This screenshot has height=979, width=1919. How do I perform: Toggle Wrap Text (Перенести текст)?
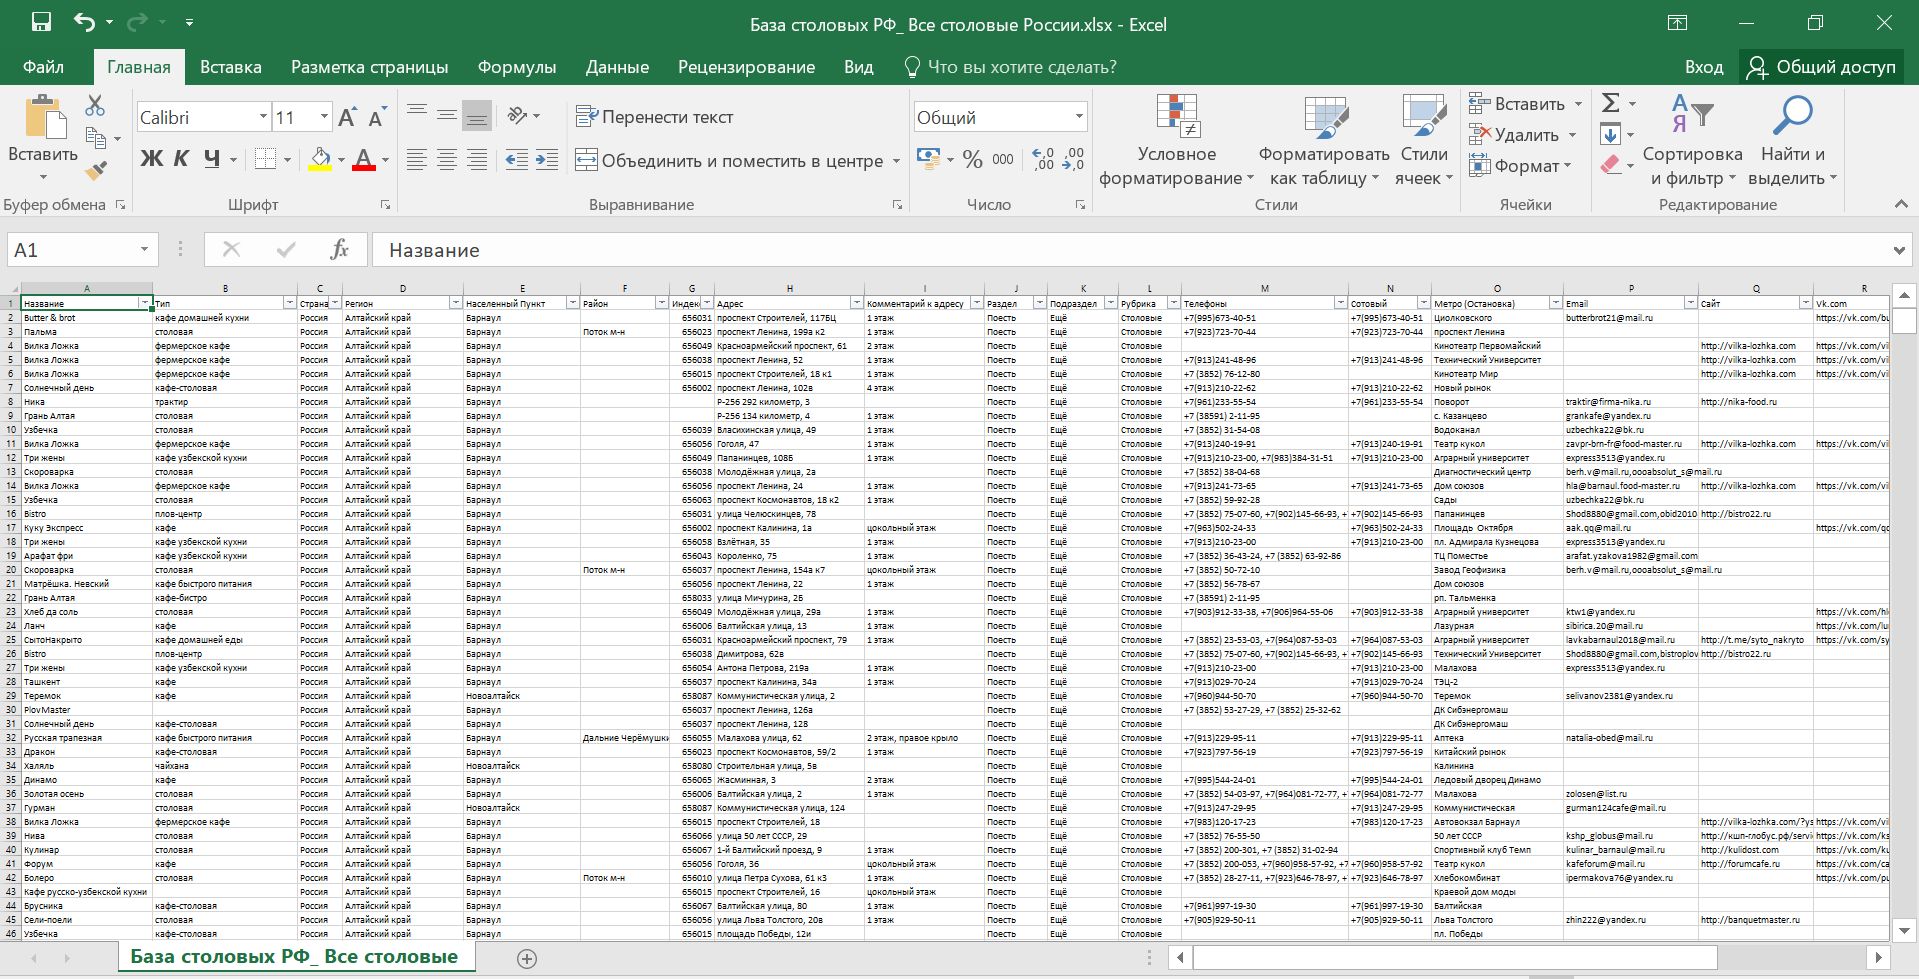point(655,117)
